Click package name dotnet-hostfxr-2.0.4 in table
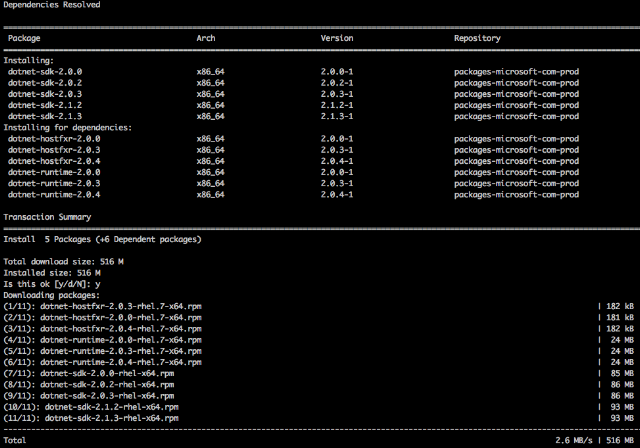 (54, 161)
